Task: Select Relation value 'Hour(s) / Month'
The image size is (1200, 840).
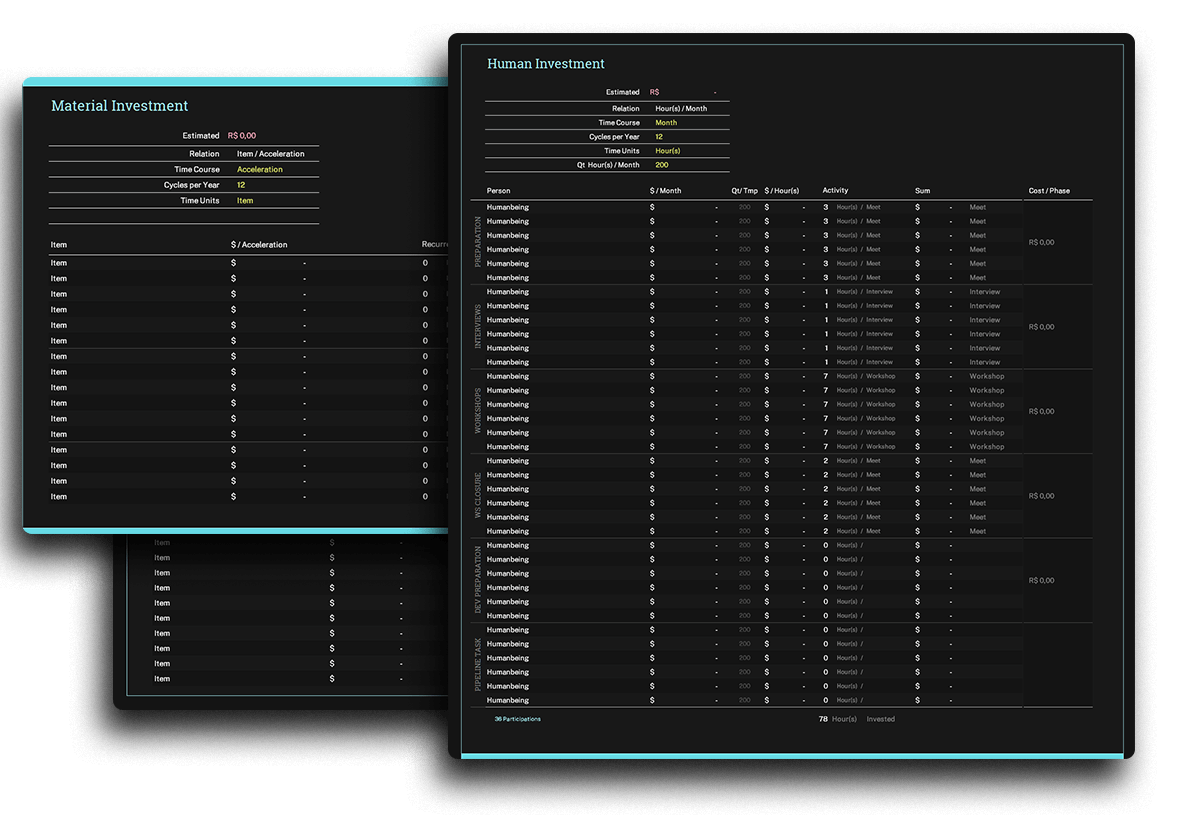Action: coord(681,108)
